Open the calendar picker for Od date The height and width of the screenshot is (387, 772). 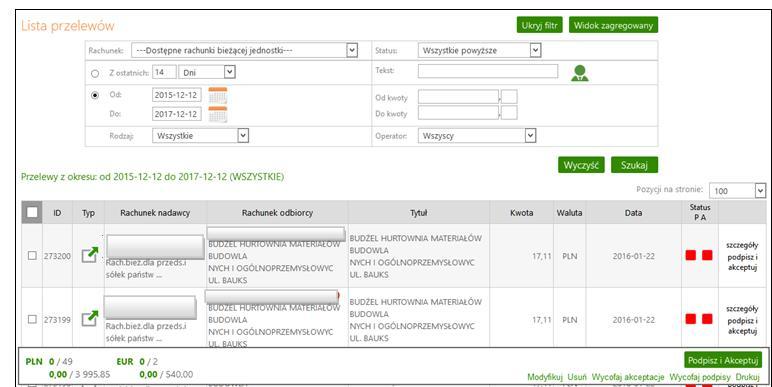(218, 96)
